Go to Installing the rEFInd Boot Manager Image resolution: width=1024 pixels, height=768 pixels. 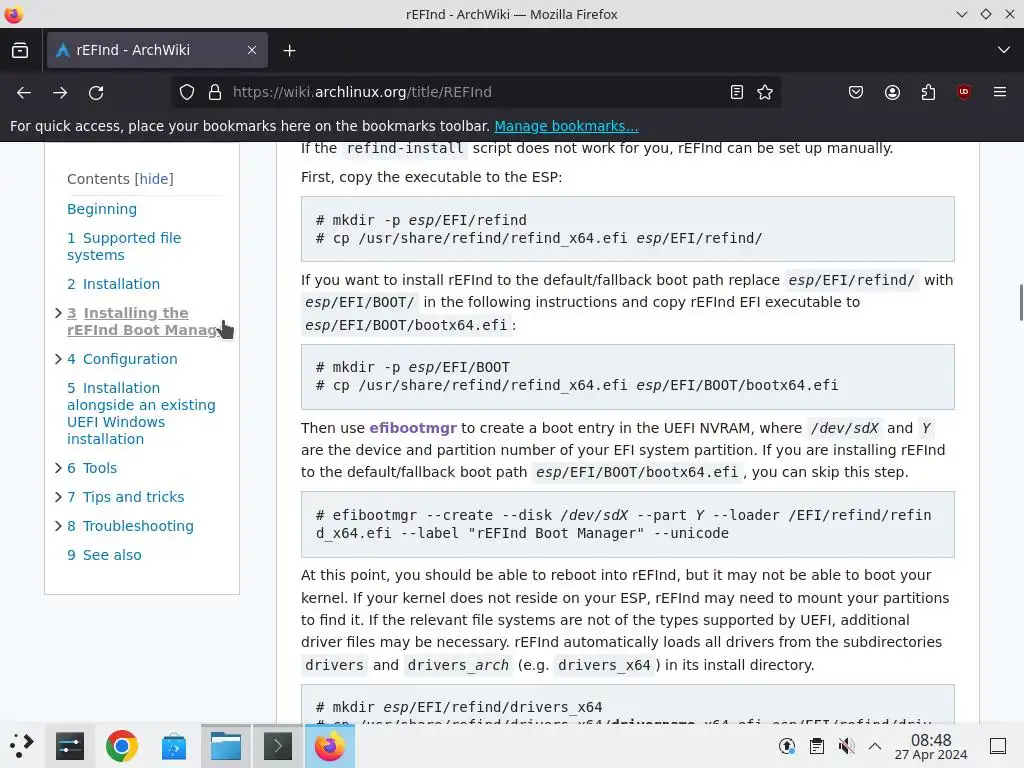(141, 321)
